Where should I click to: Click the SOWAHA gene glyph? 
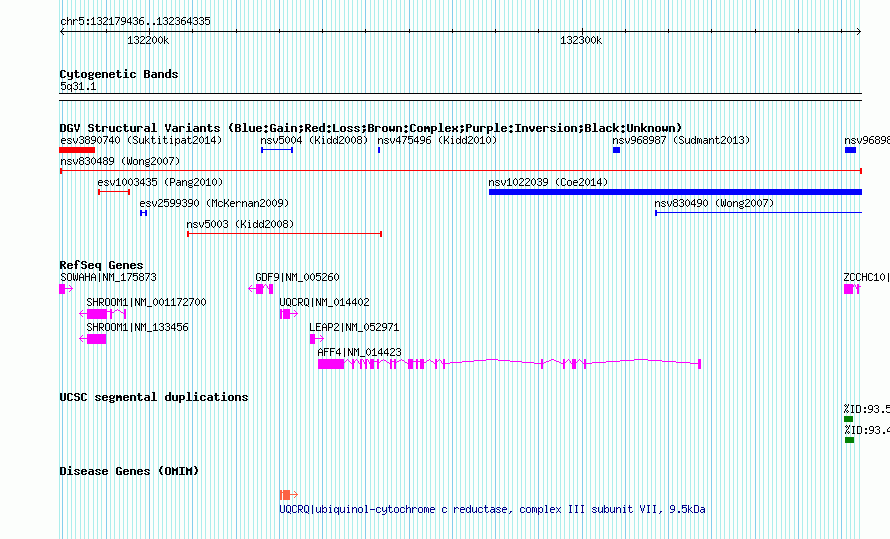pyautogui.click(x=66, y=289)
